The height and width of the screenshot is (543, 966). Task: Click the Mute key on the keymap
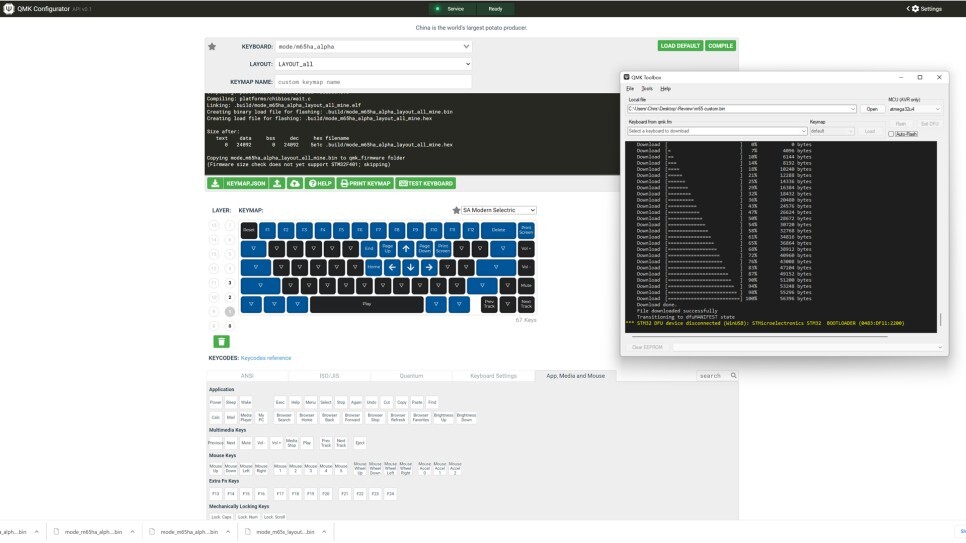pyautogui.click(x=526, y=286)
